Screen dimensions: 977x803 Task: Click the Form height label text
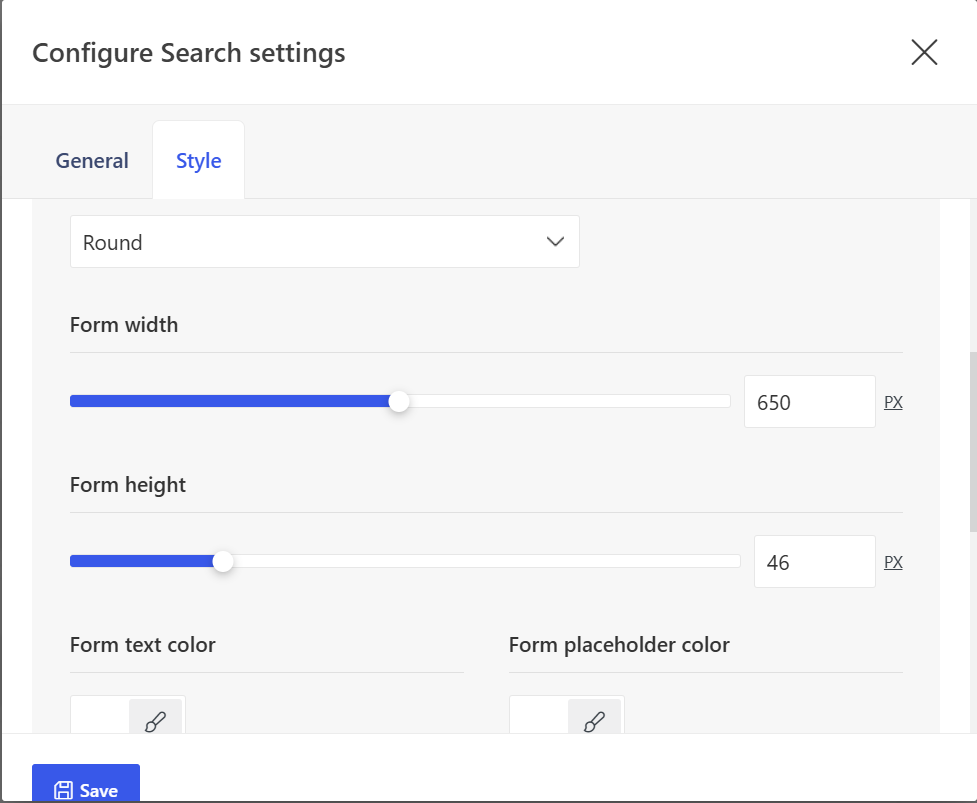coord(128,485)
